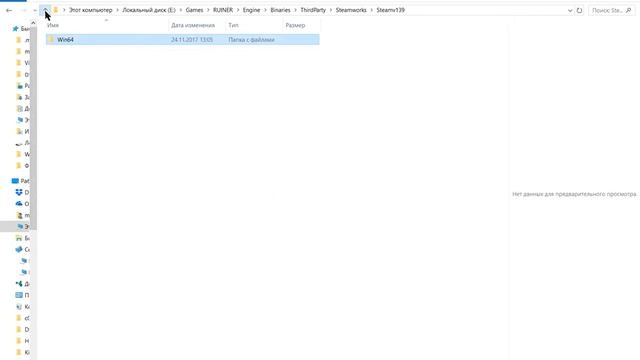The image size is (640, 360).
Task: Refresh the current folder view
Action: [579, 11]
